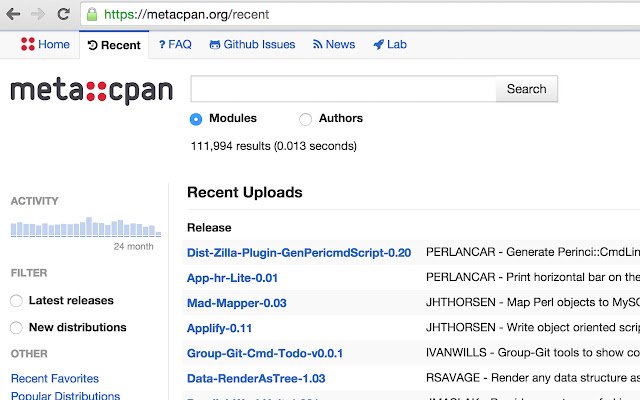Viewport: 640px width, 400px height.
Task: Click IVANWILLS description for Group-Git-Cmd-Todo
Action: 533,353
